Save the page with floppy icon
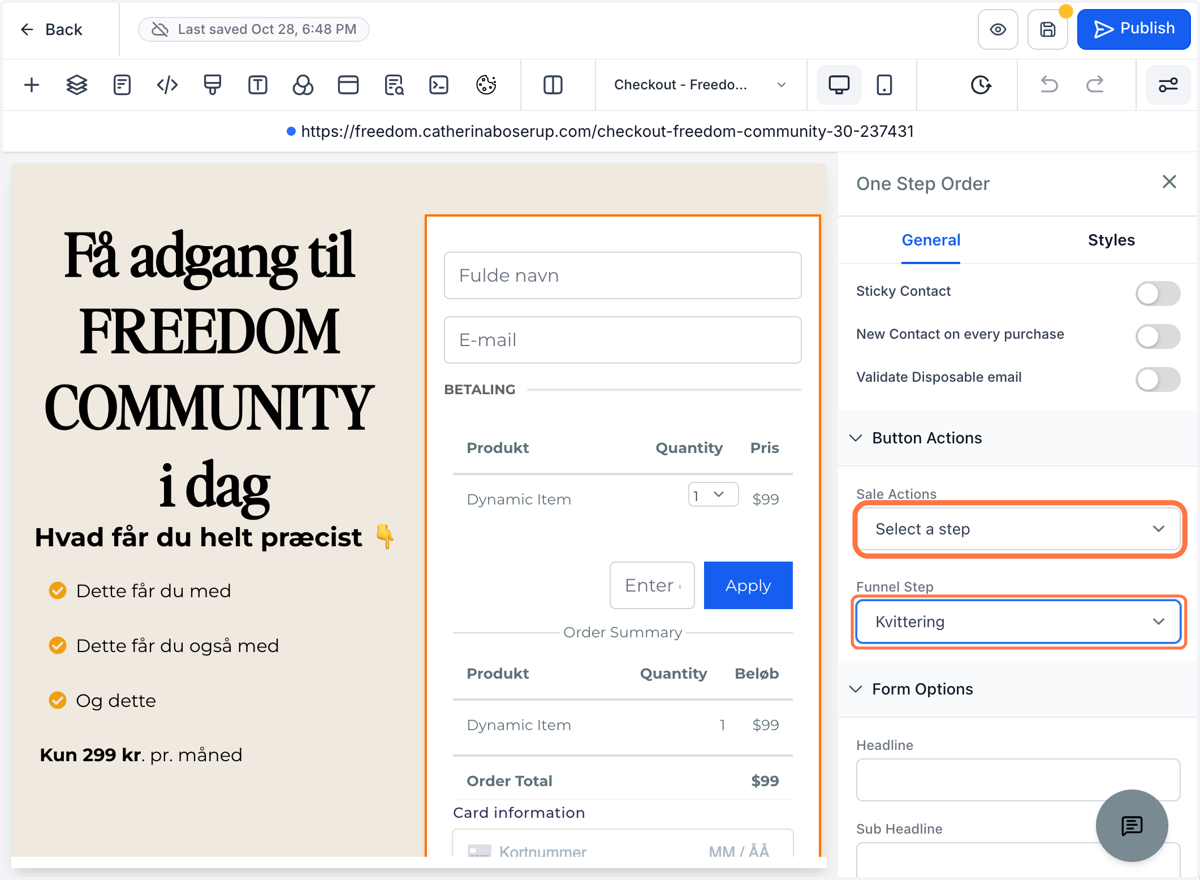The height and width of the screenshot is (880, 1200). point(1048,29)
